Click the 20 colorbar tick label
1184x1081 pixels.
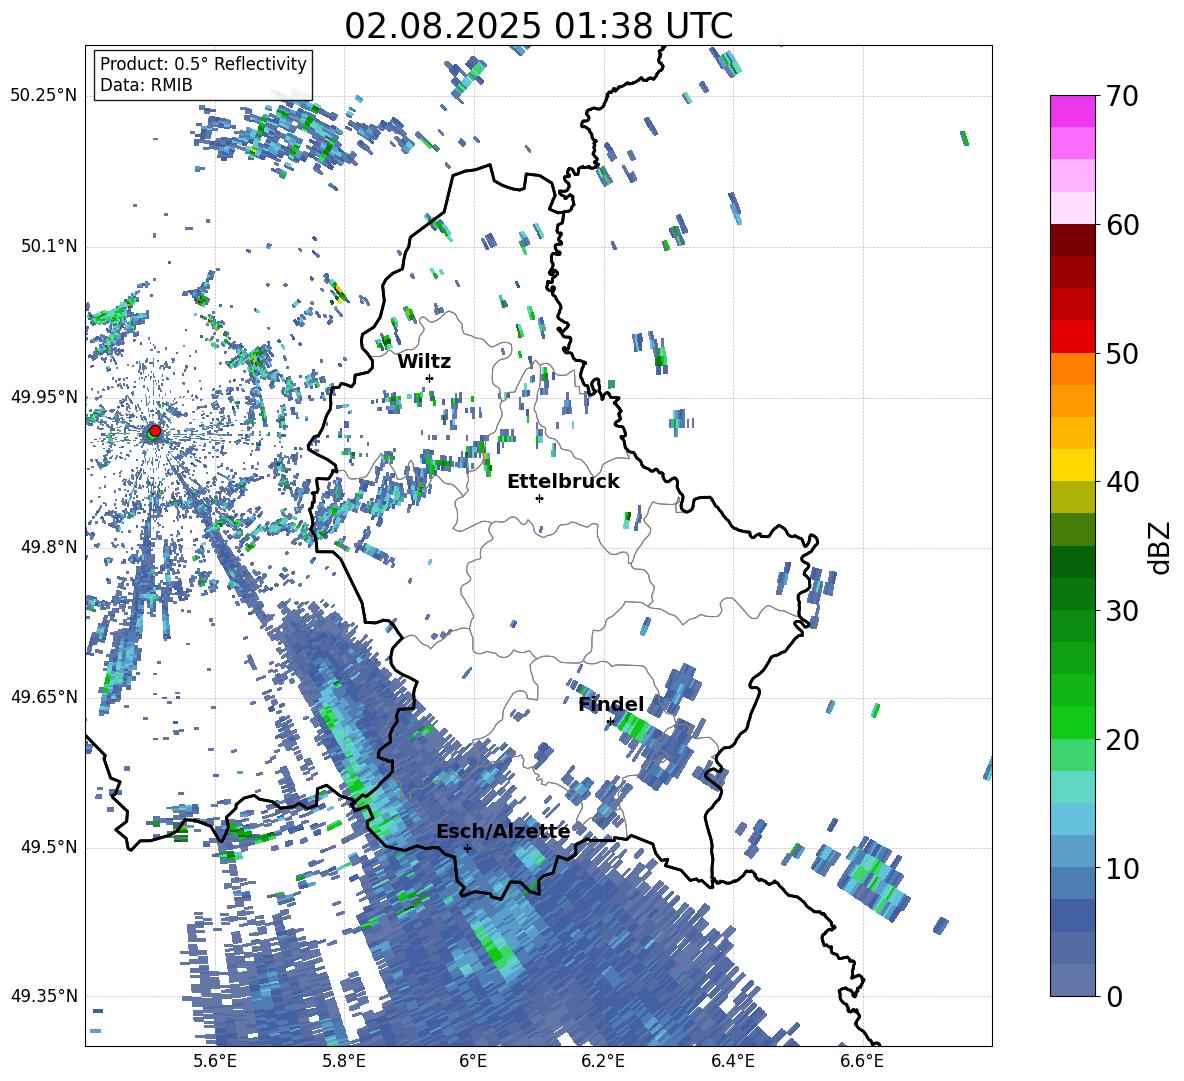coord(1122,740)
